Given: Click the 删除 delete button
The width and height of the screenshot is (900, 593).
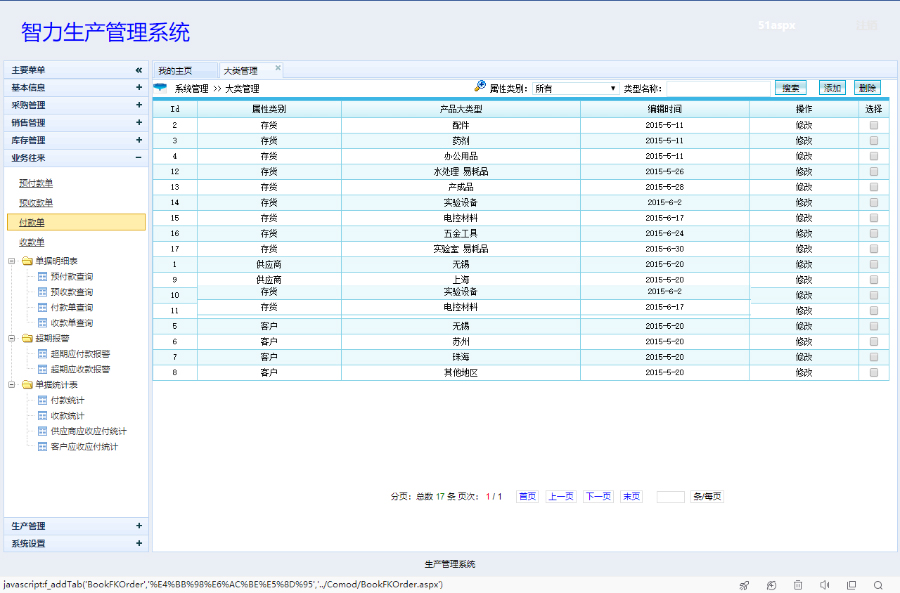Looking at the screenshot, I should coord(867,88).
